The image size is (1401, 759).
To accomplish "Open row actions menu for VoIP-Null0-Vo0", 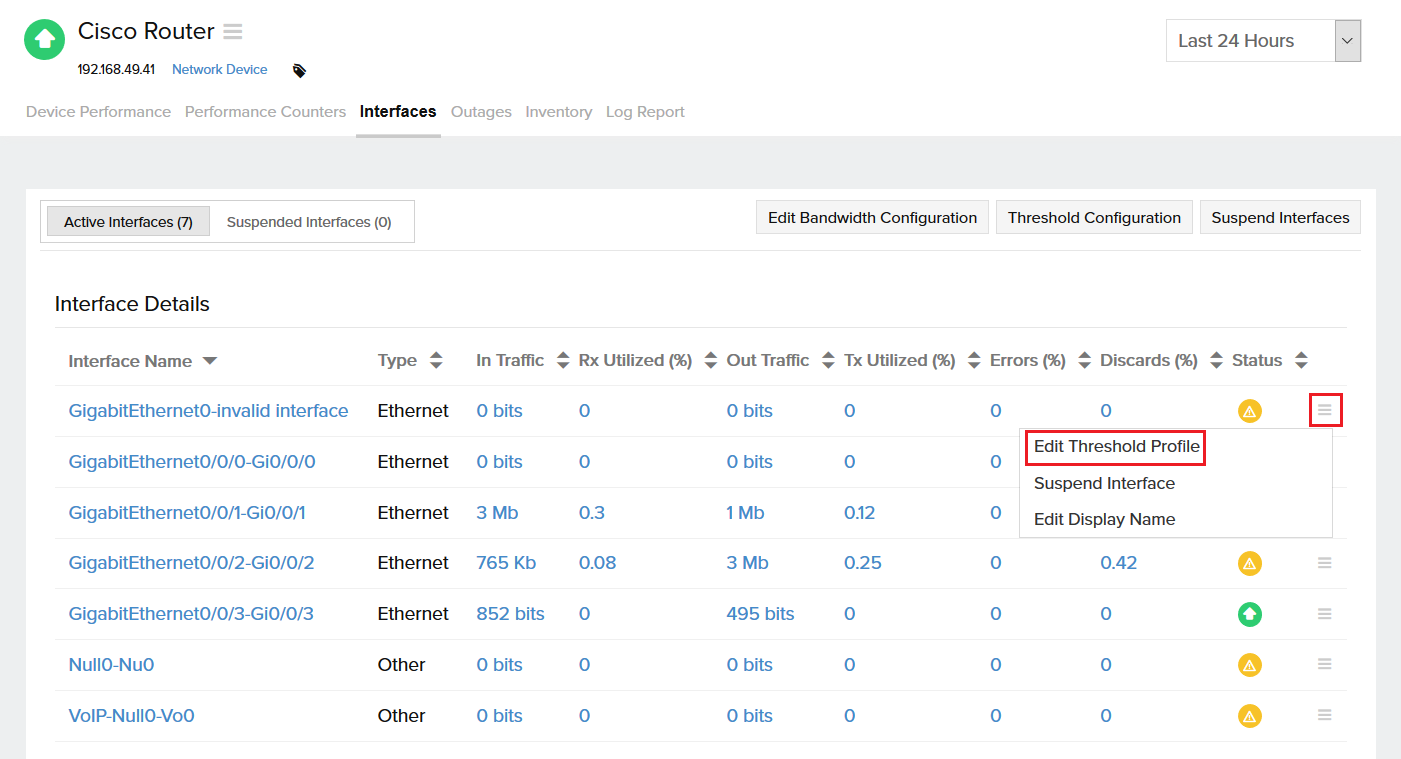I will click(1324, 715).
